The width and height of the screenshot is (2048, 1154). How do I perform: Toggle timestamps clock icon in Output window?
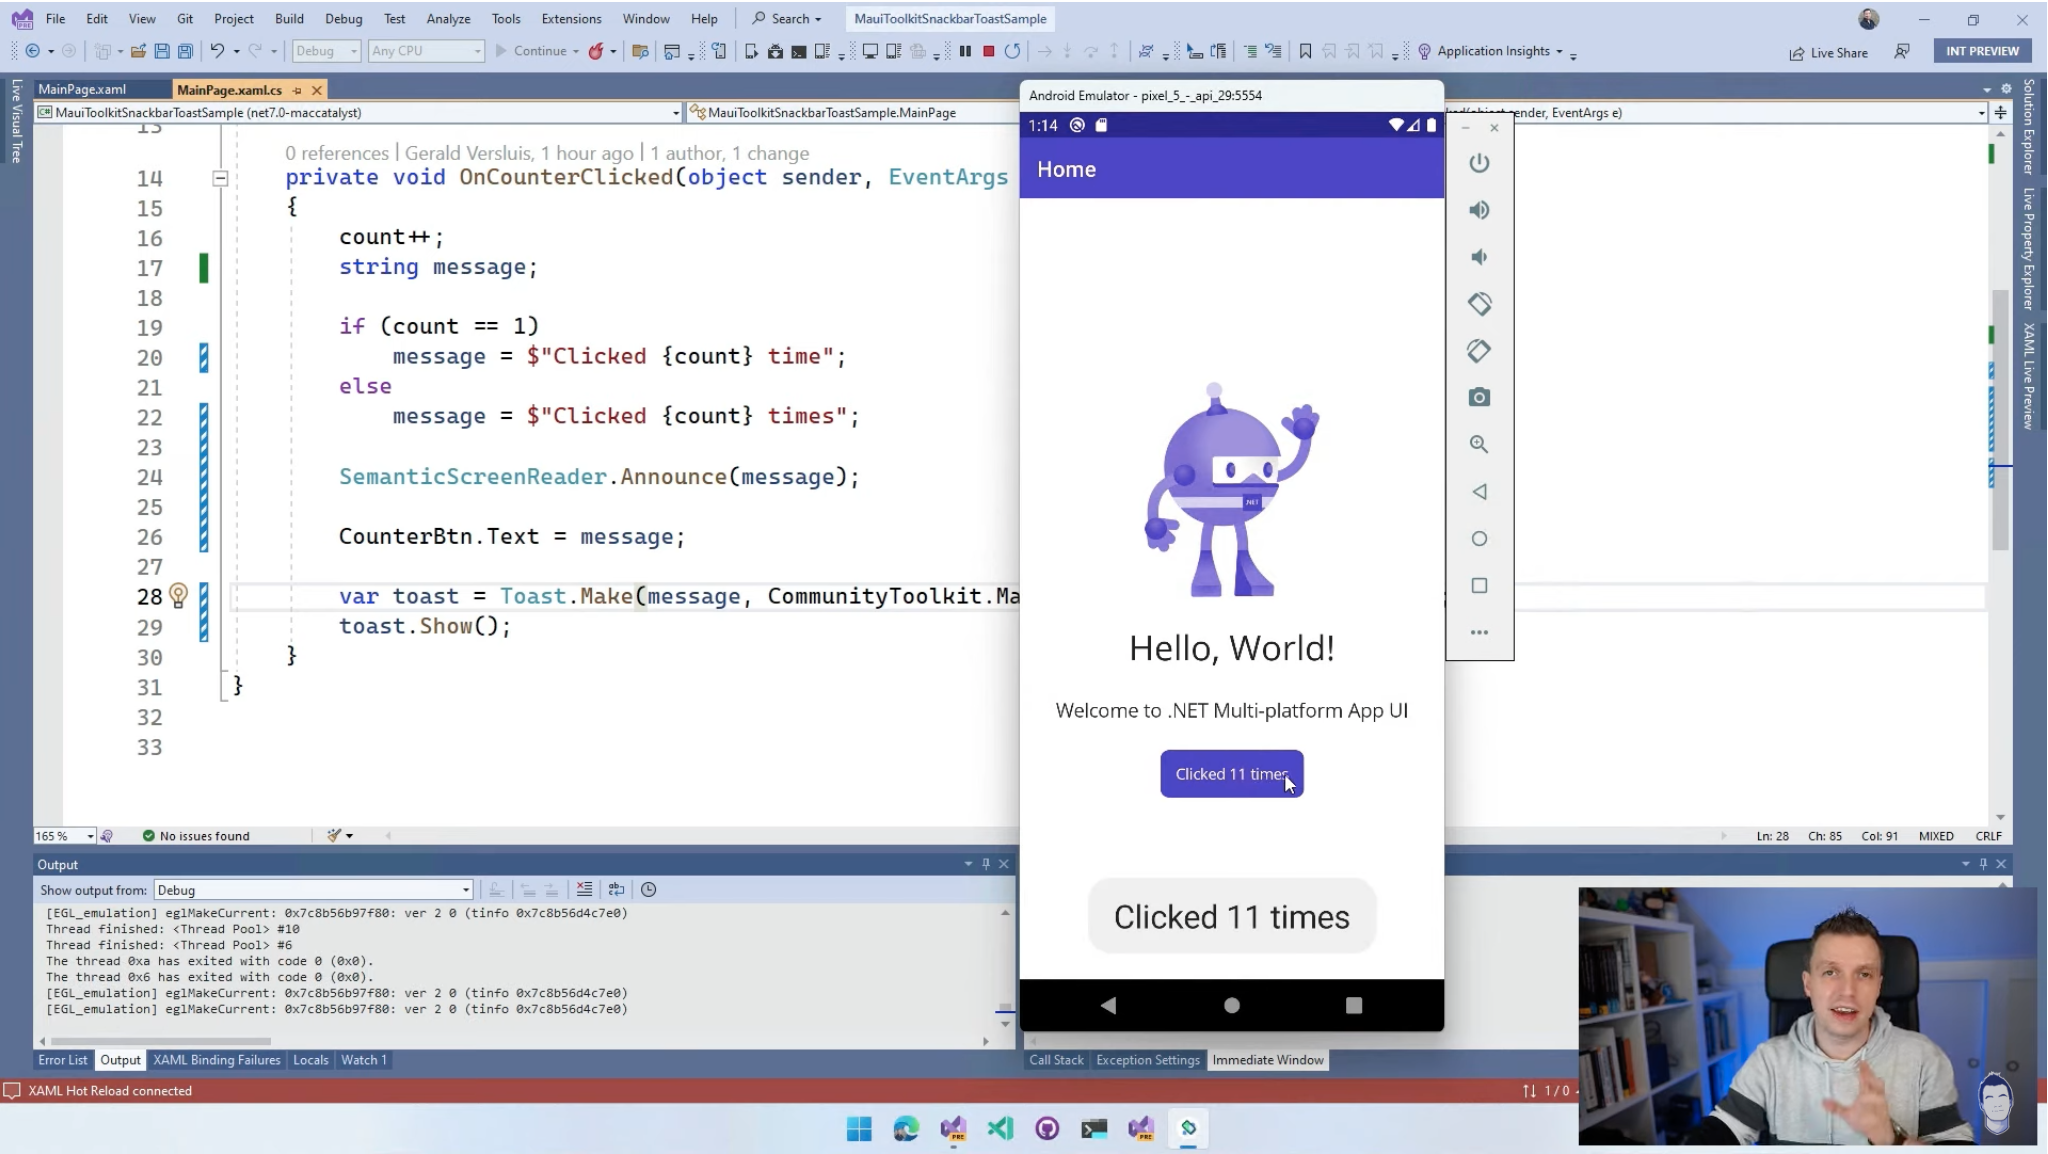[648, 890]
